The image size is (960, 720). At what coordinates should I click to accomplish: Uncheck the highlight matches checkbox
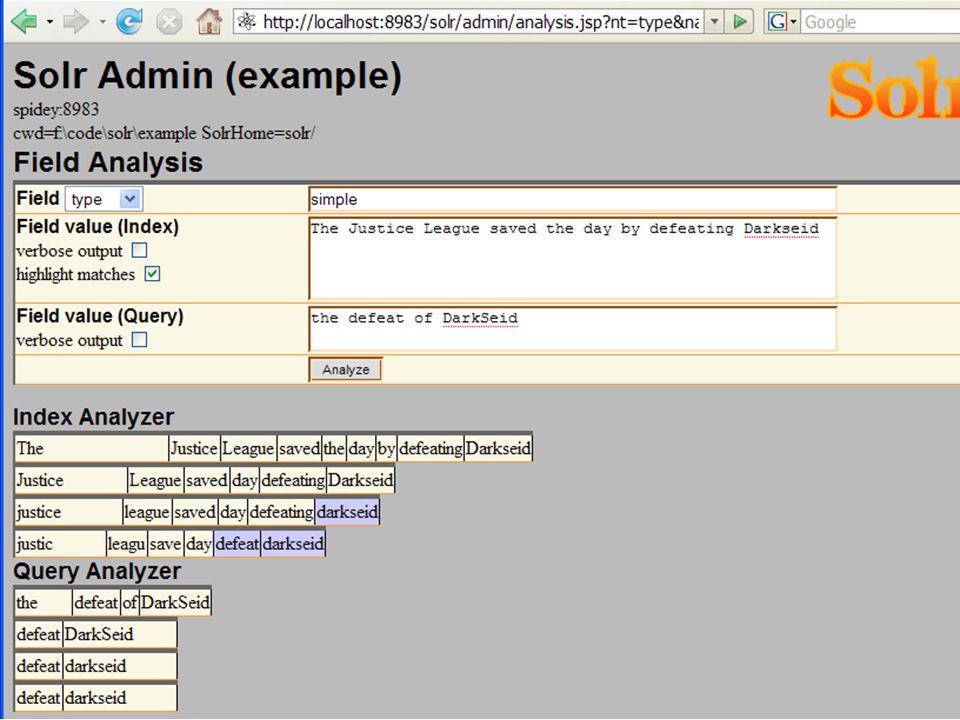tap(152, 274)
